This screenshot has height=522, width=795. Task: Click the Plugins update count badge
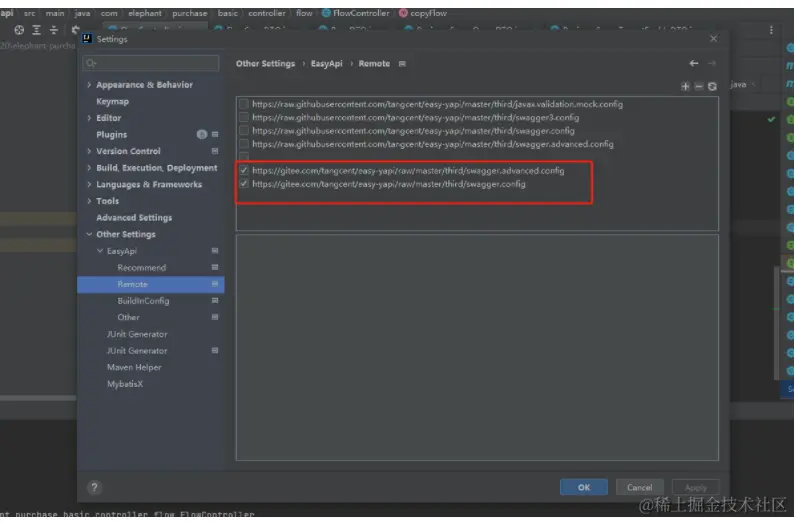(202, 134)
